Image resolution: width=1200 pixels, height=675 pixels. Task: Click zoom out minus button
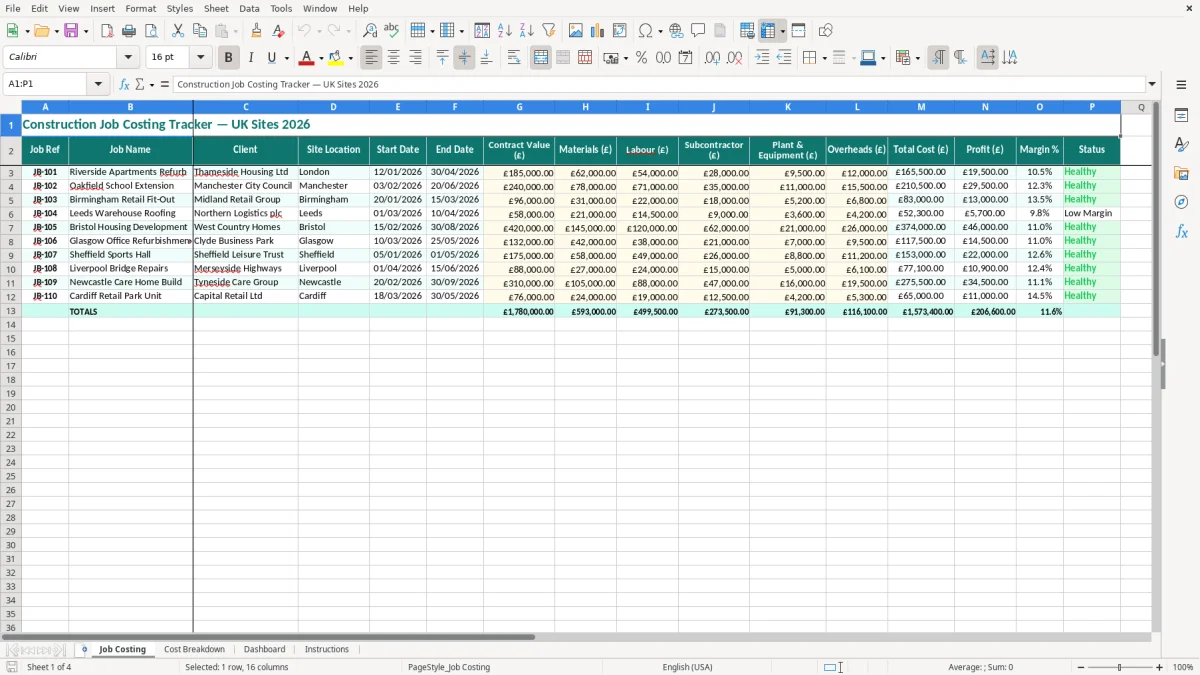coord(1080,667)
